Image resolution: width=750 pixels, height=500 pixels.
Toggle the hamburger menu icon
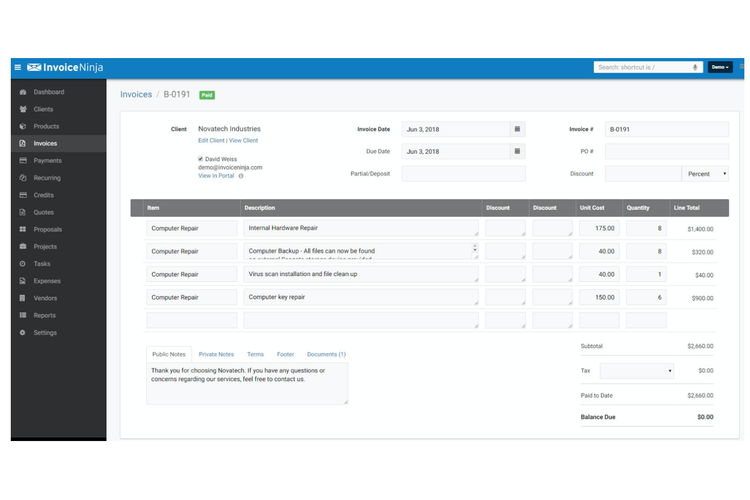(18, 67)
